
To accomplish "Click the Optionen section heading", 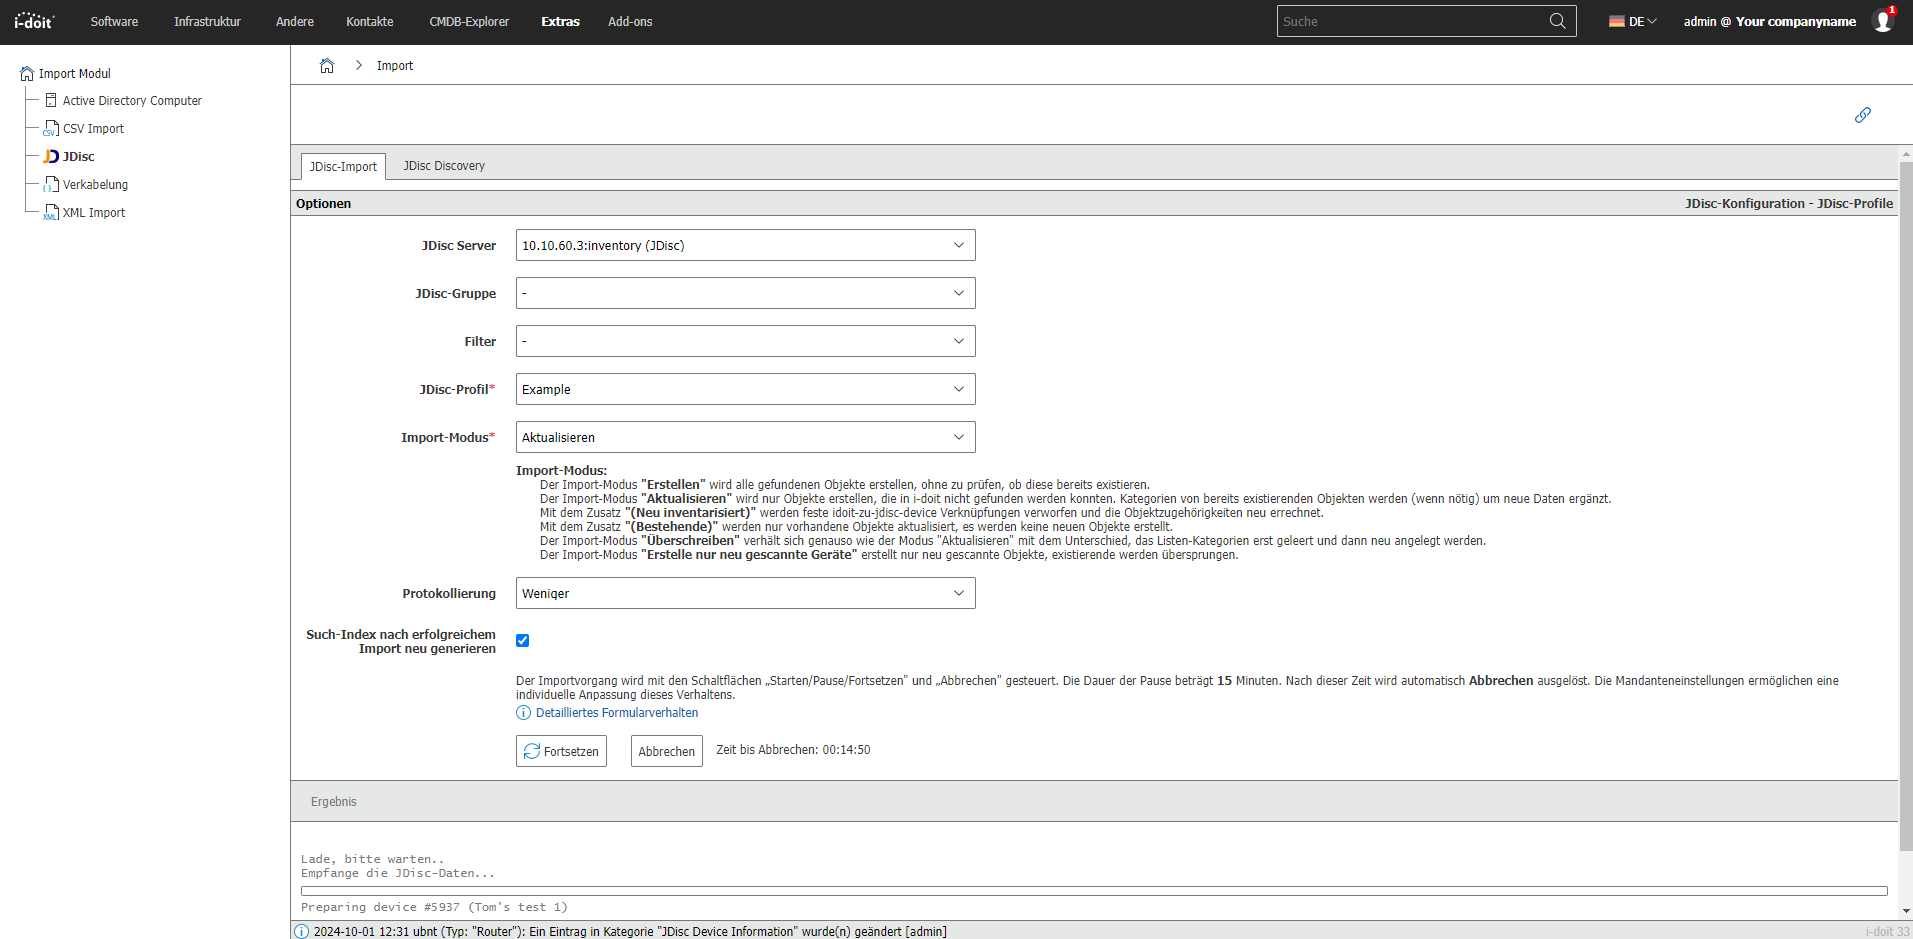I will (x=323, y=203).
